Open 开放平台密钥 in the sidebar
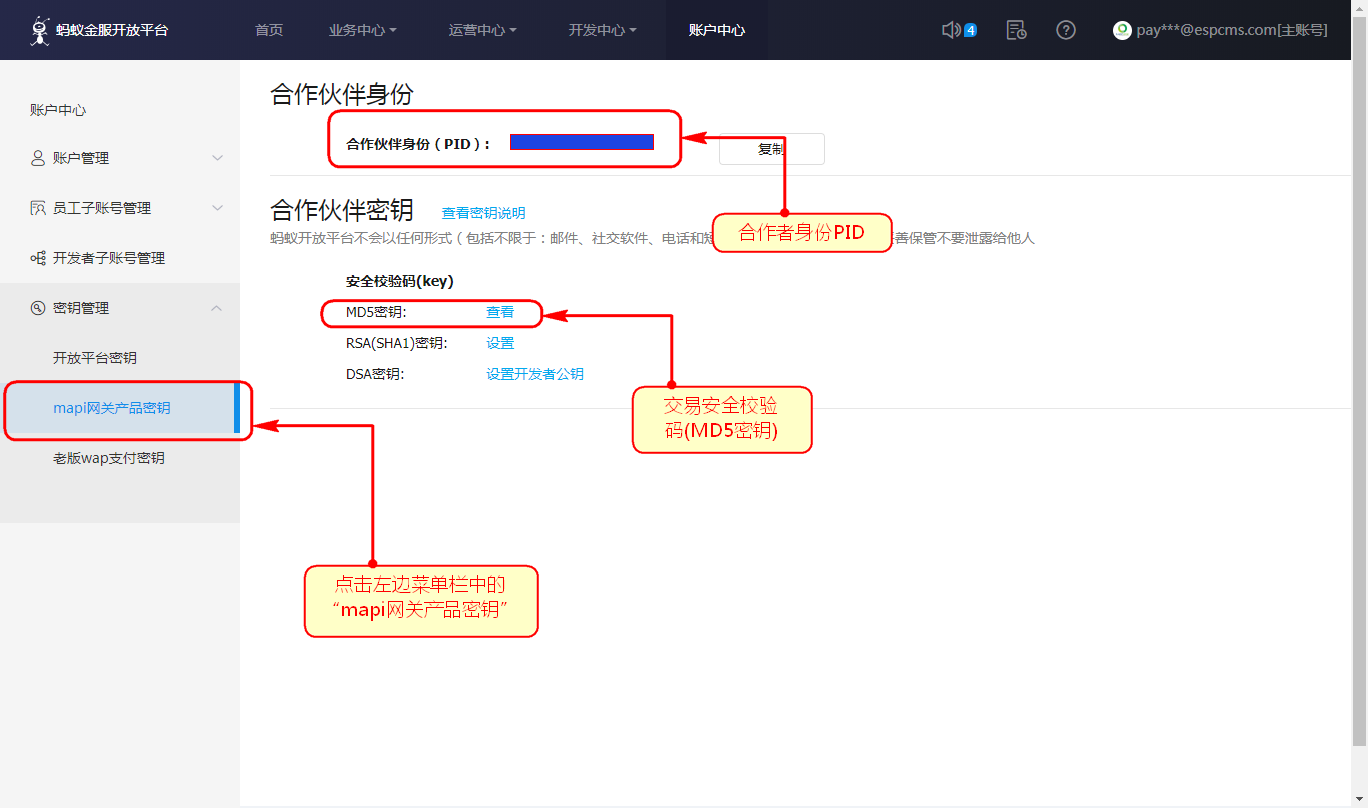 [x=95, y=358]
